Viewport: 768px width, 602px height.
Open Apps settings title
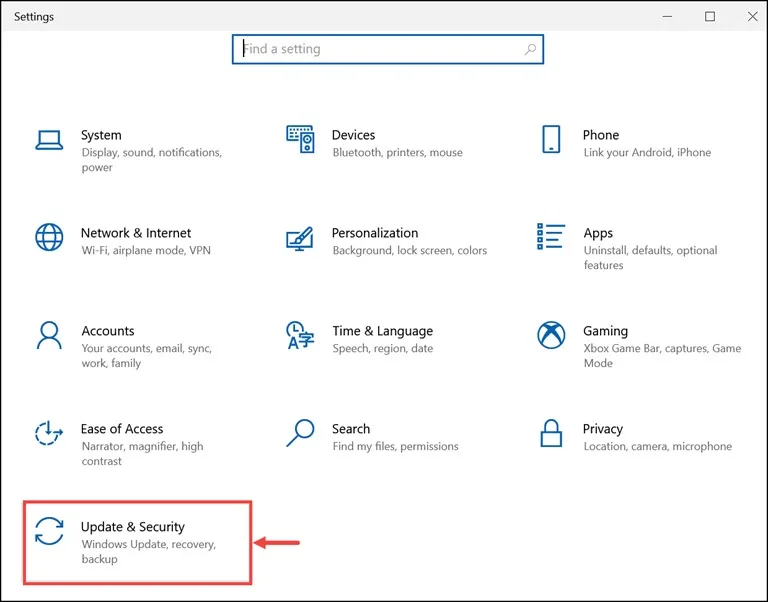pyautogui.click(x=598, y=234)
